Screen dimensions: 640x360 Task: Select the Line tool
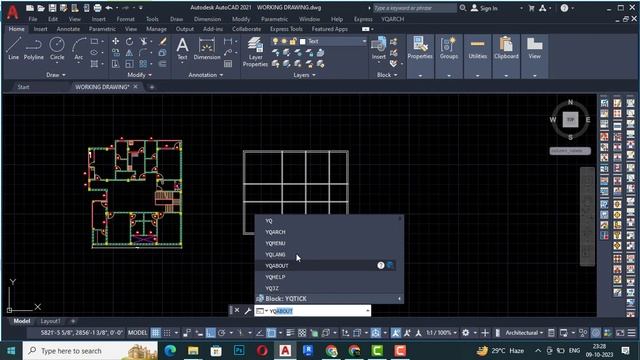click(13, 49)
